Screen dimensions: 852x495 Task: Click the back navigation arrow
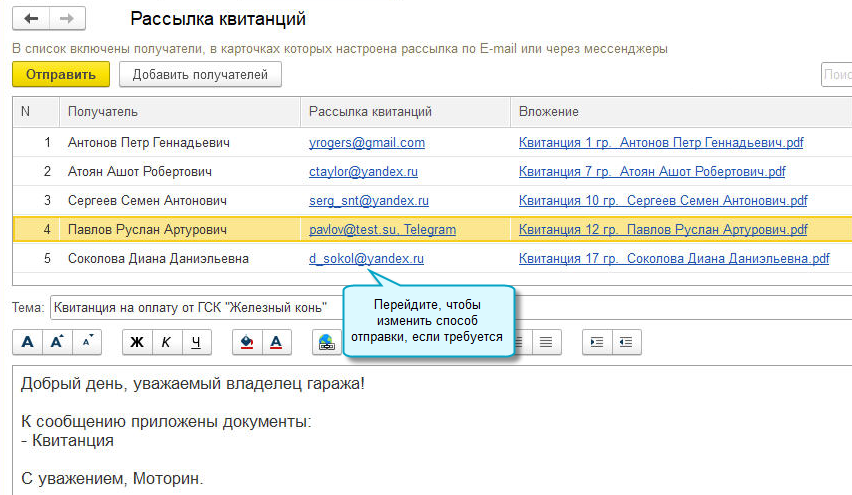pos(31,19)
